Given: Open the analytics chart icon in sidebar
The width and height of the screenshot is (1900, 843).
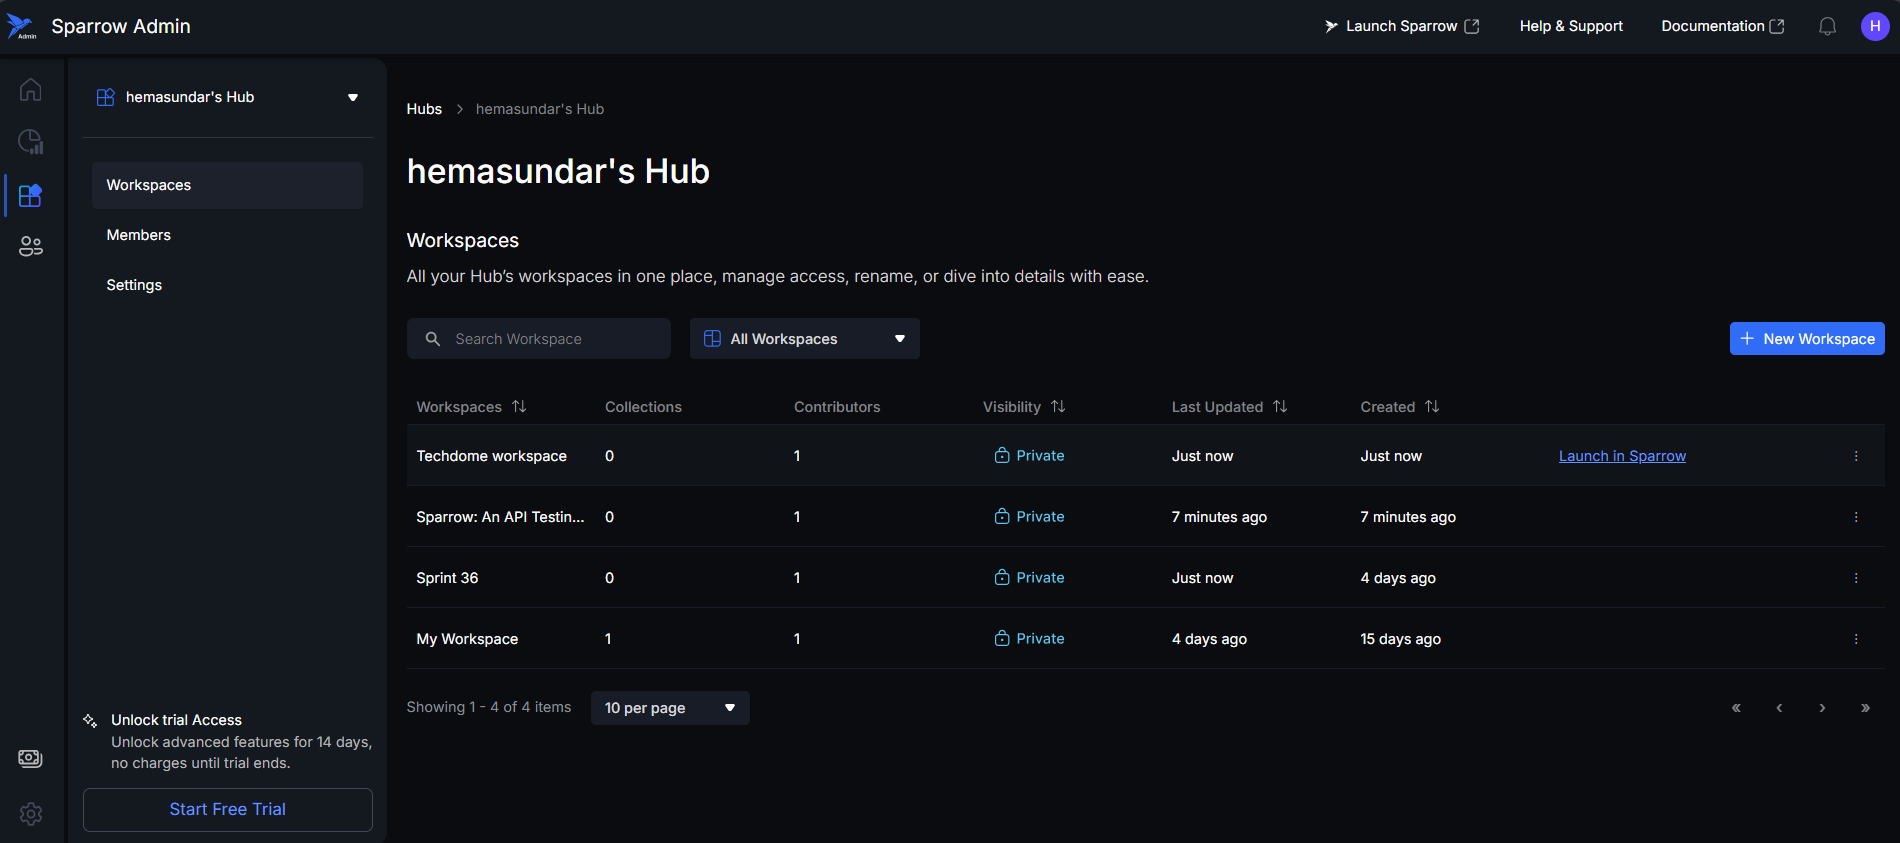Looking at the screenshot, I should [30, 142].
